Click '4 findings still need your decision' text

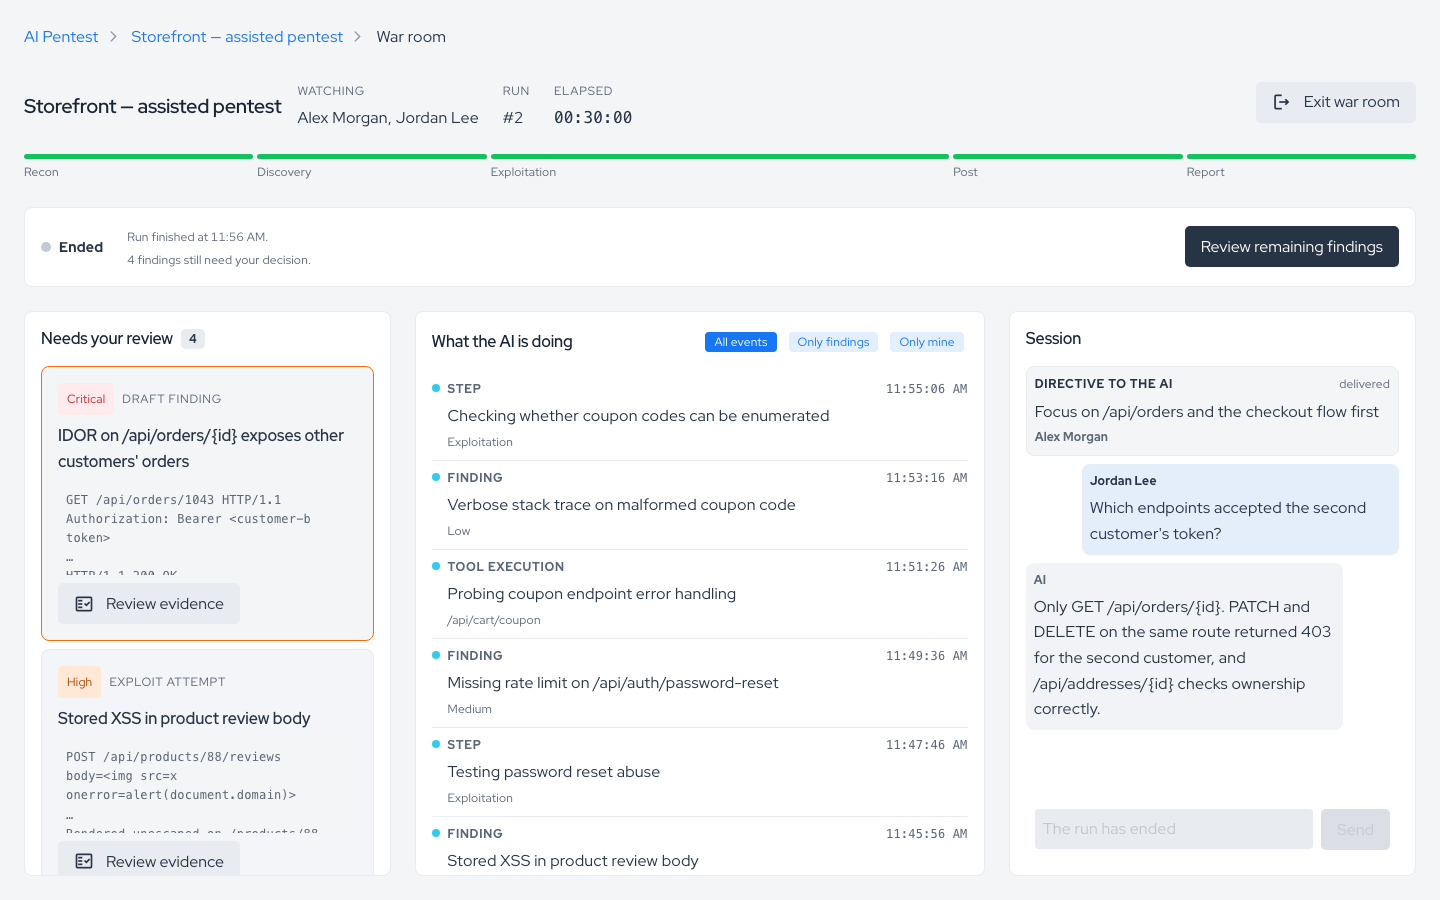pos(219,260)
